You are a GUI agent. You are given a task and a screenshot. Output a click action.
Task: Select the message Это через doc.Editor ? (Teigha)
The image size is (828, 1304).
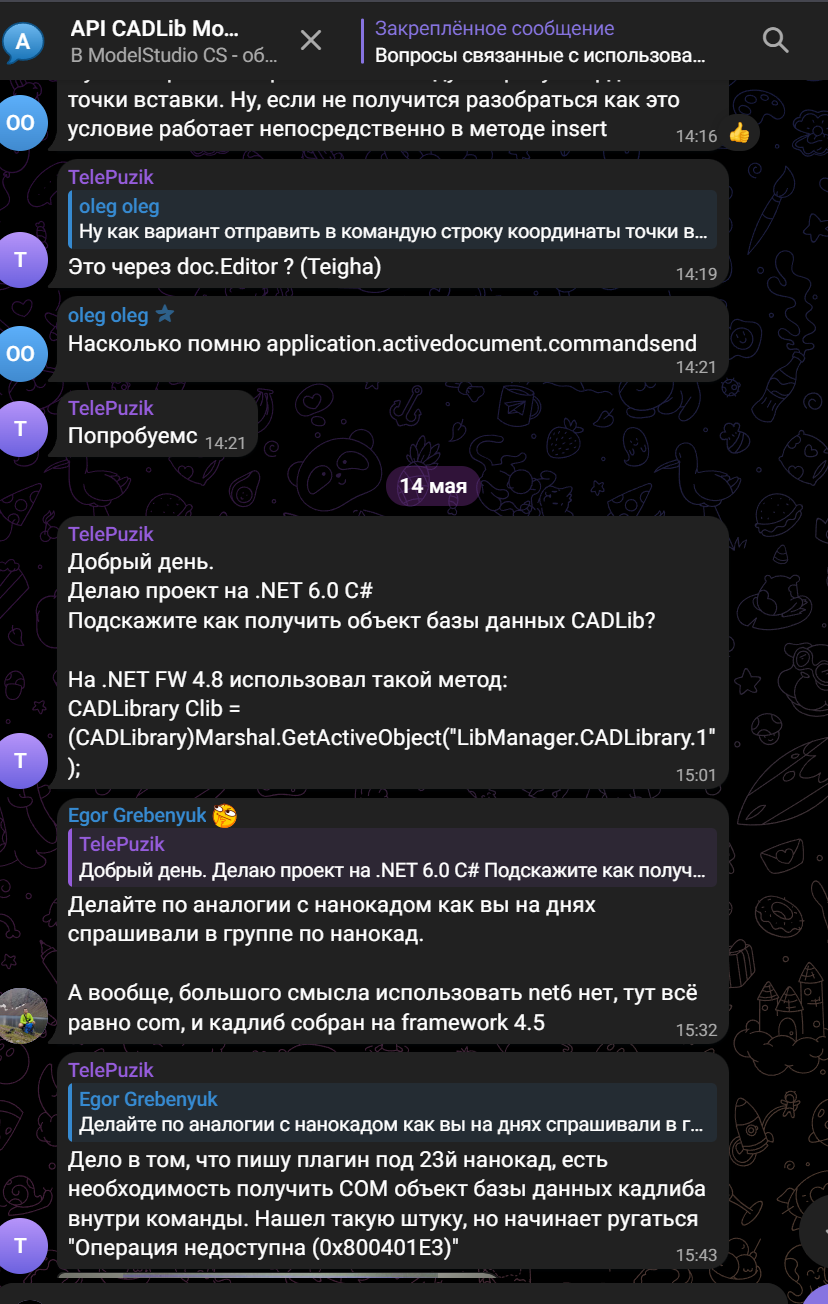tap(224, 268)
